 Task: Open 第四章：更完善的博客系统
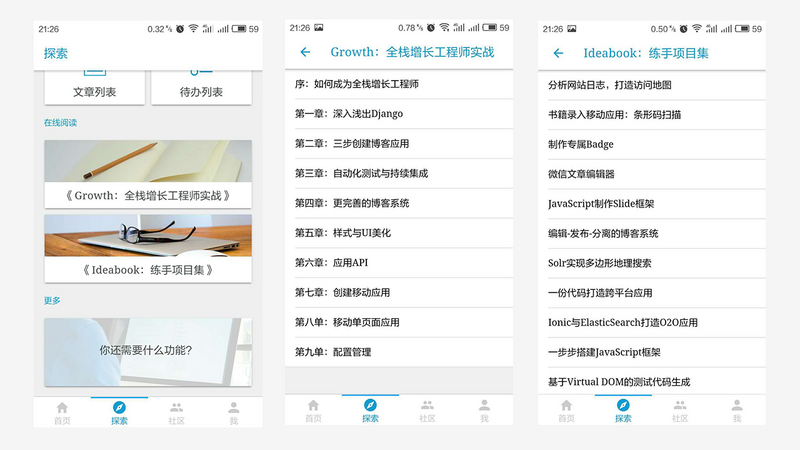399,203
